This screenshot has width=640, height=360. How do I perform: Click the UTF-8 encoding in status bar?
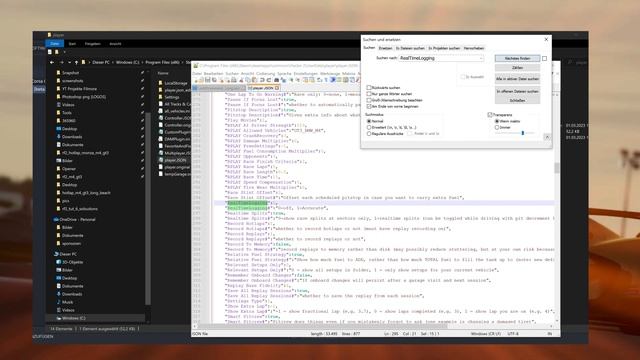tap(513, 334)
